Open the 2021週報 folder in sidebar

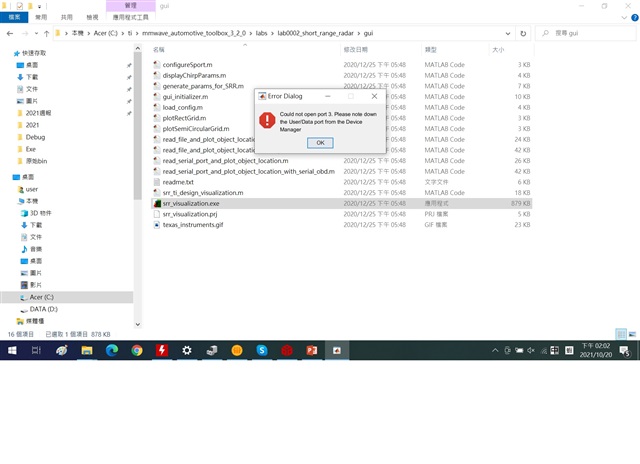pyautogui.click(x=38, y=113)
